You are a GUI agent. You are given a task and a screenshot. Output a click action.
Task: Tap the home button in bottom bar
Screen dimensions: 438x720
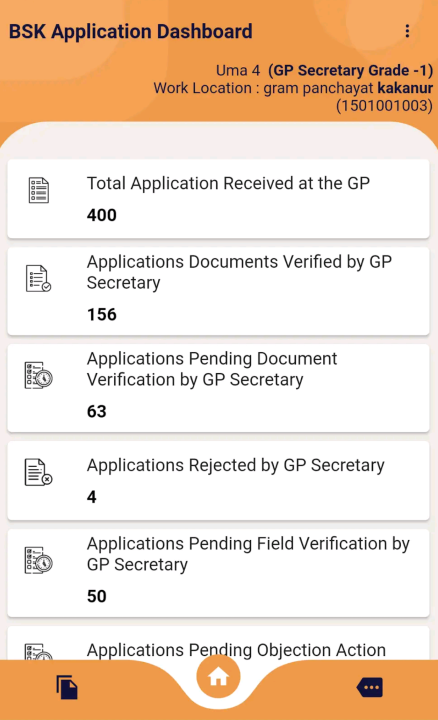tap(219, 677)
